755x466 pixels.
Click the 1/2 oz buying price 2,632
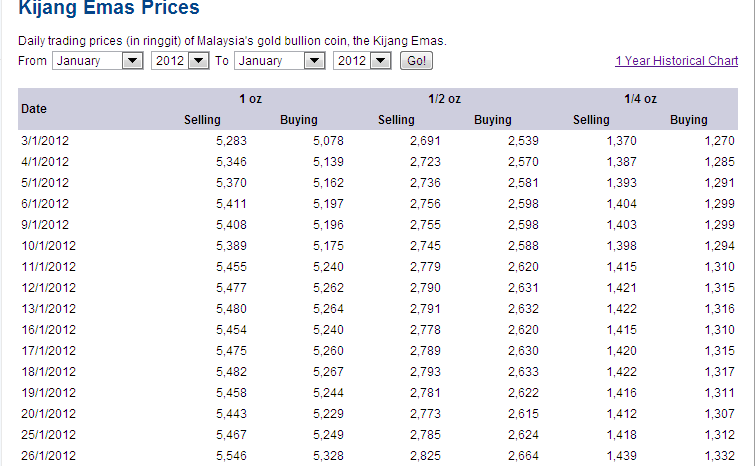coord(523,309)
